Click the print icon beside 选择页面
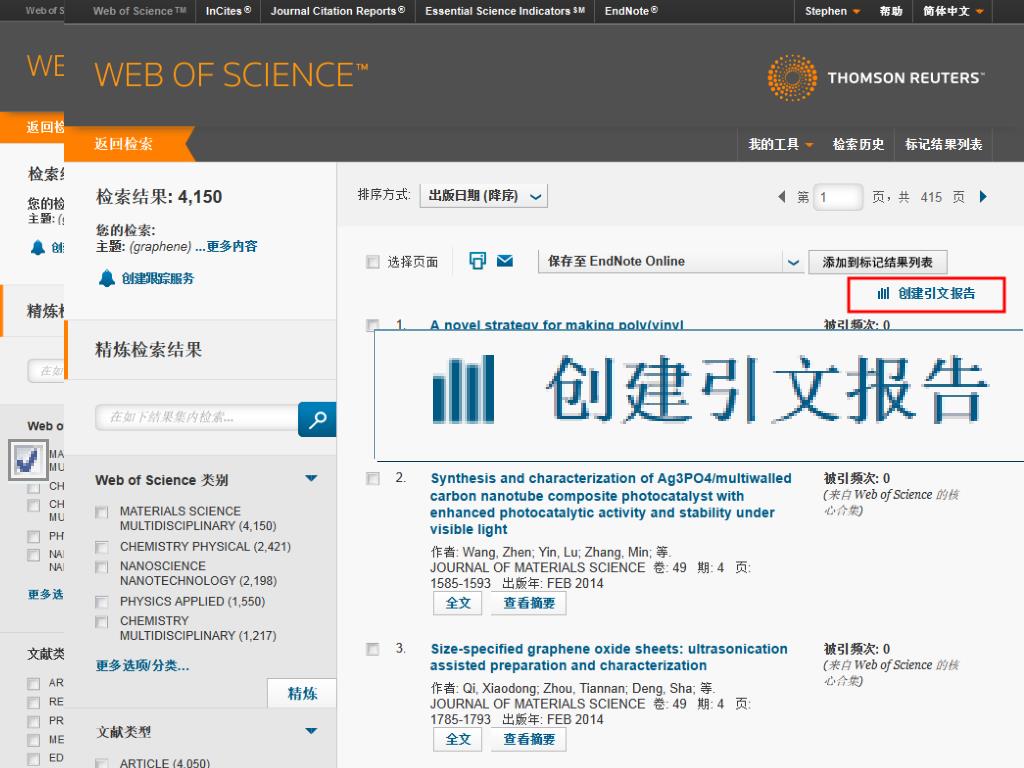 pyautogui.click(x=477, y=261)
